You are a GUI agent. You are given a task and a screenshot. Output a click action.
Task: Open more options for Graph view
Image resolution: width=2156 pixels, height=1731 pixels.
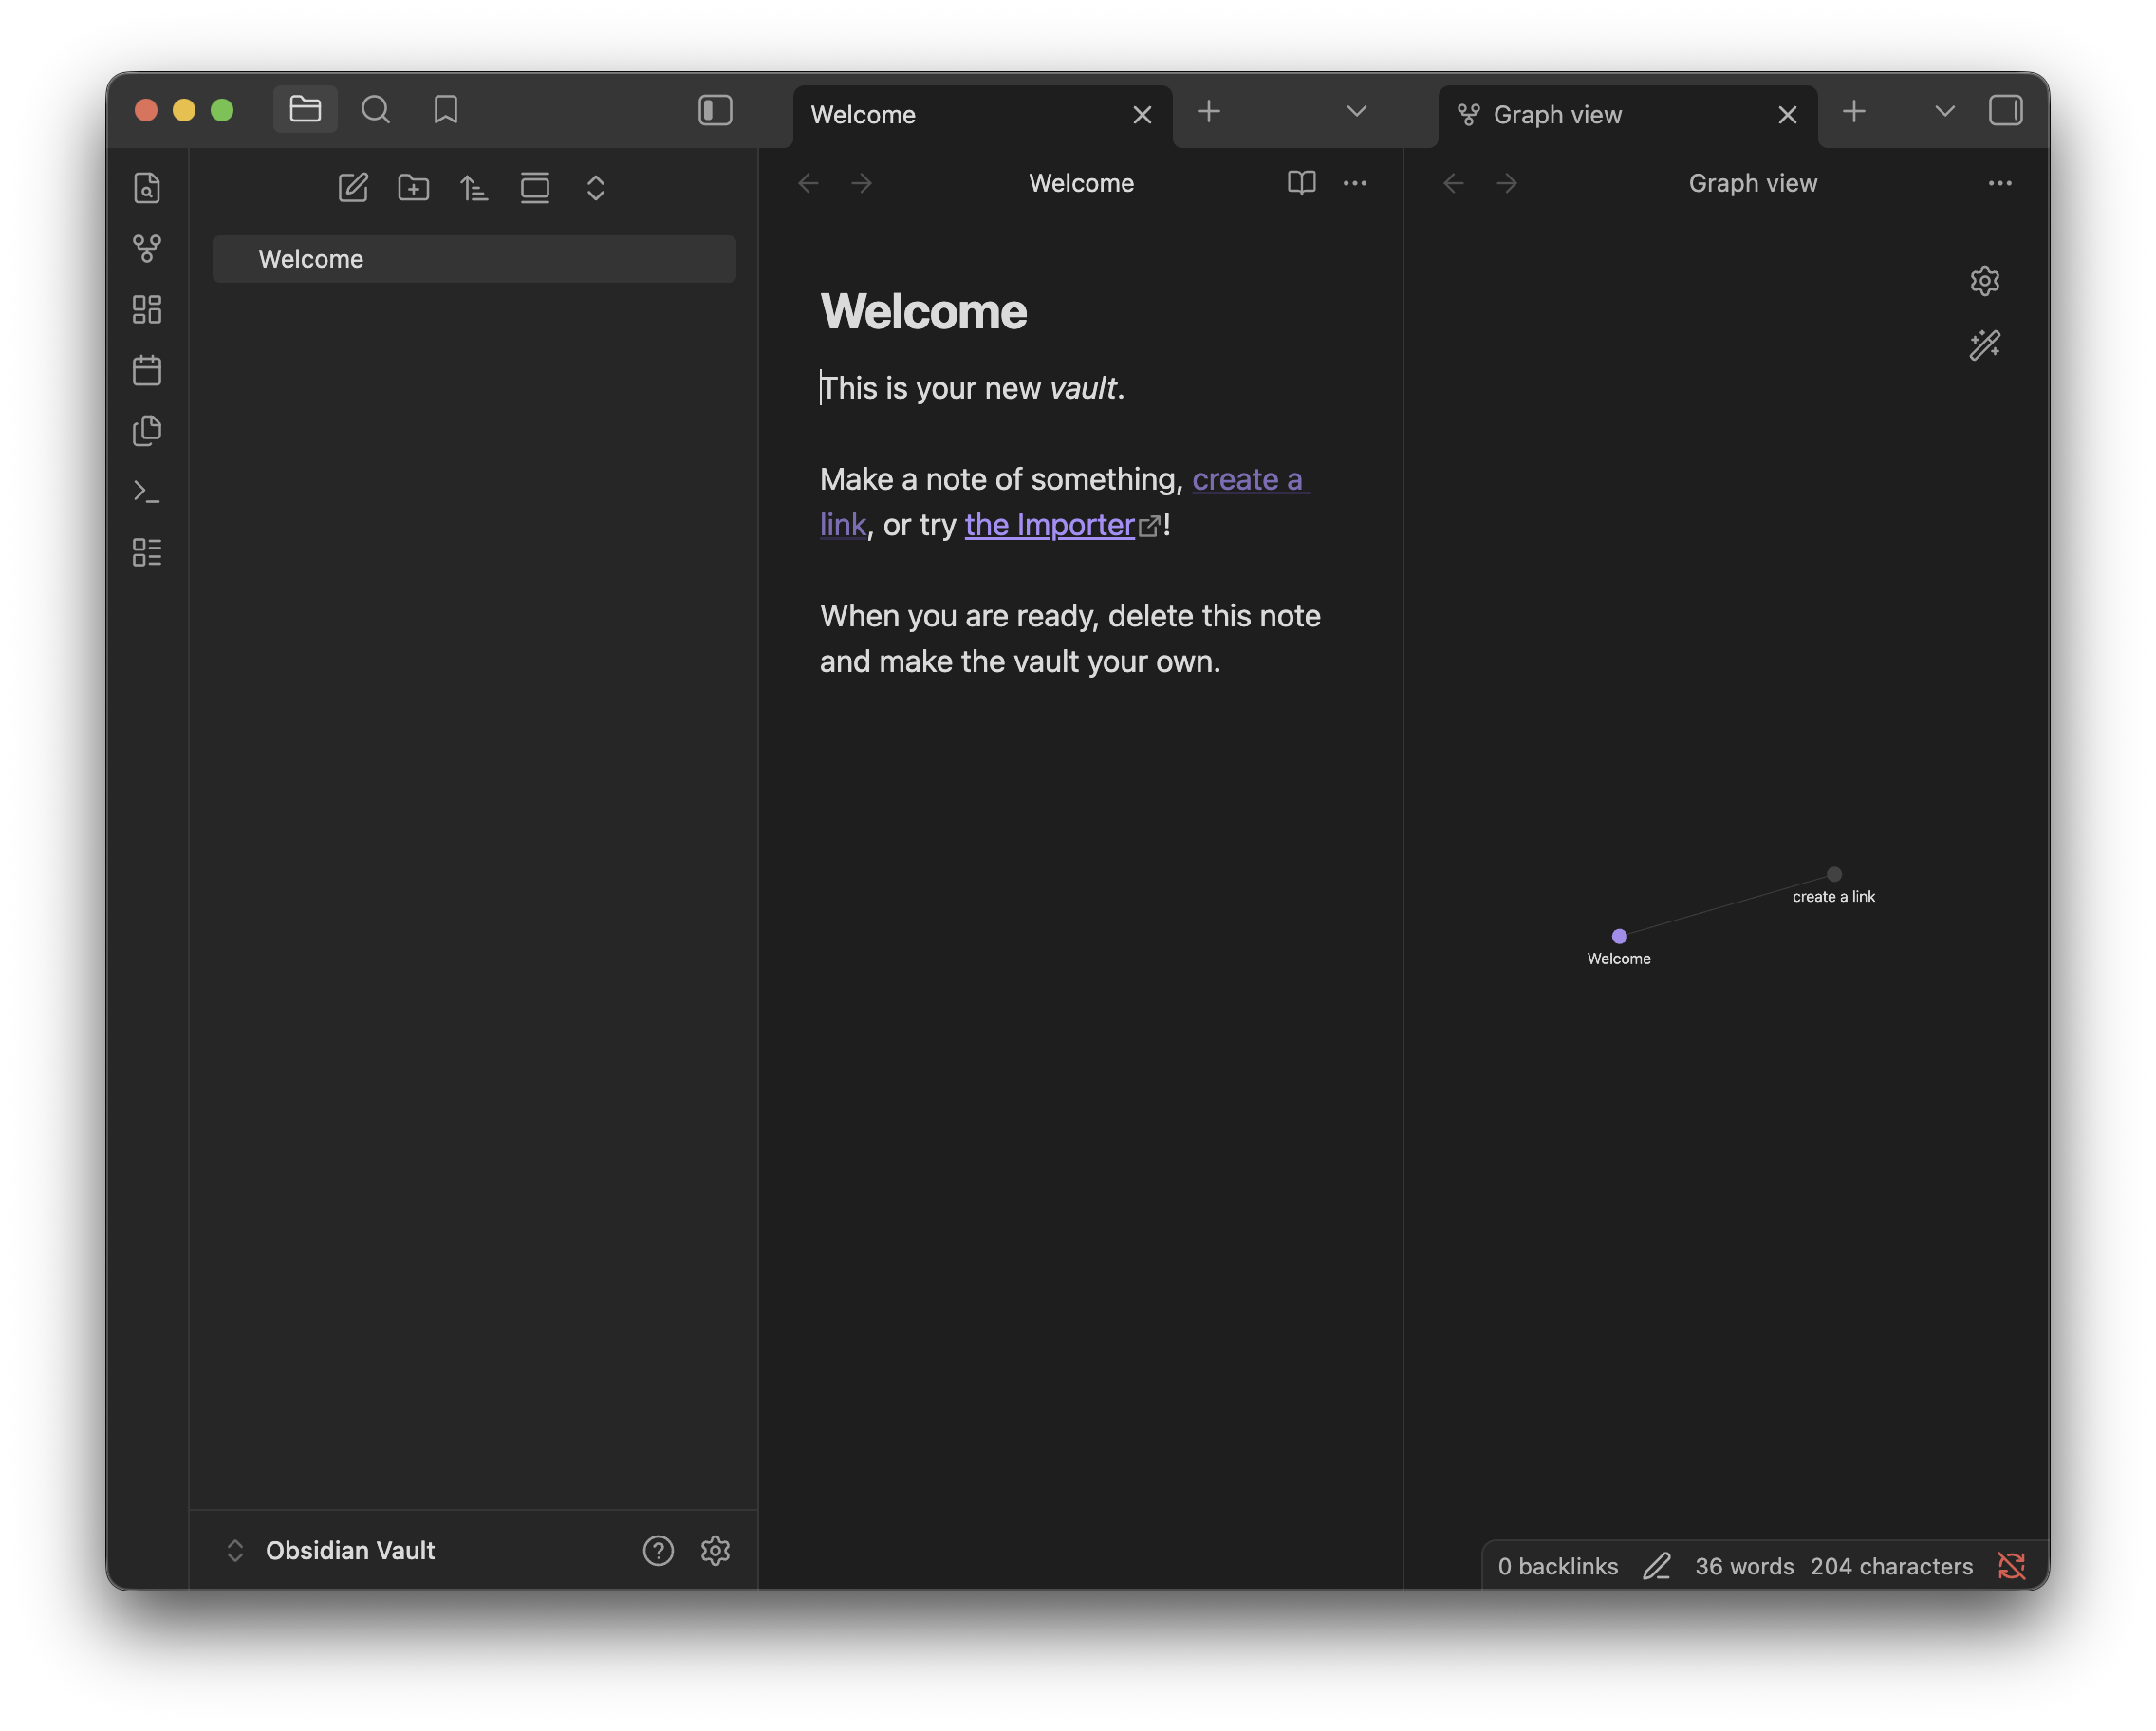2000,183
